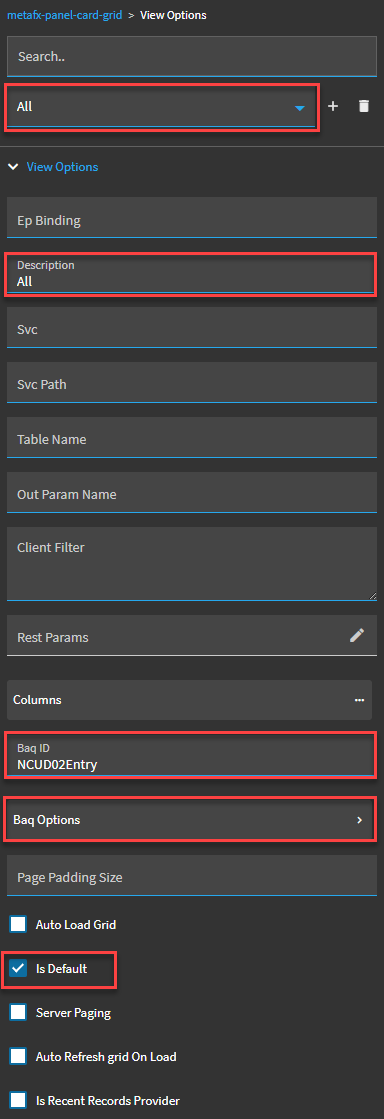Check Auto Refresh grid On Load
The image size is (384, 1119).
[19, 1057]
